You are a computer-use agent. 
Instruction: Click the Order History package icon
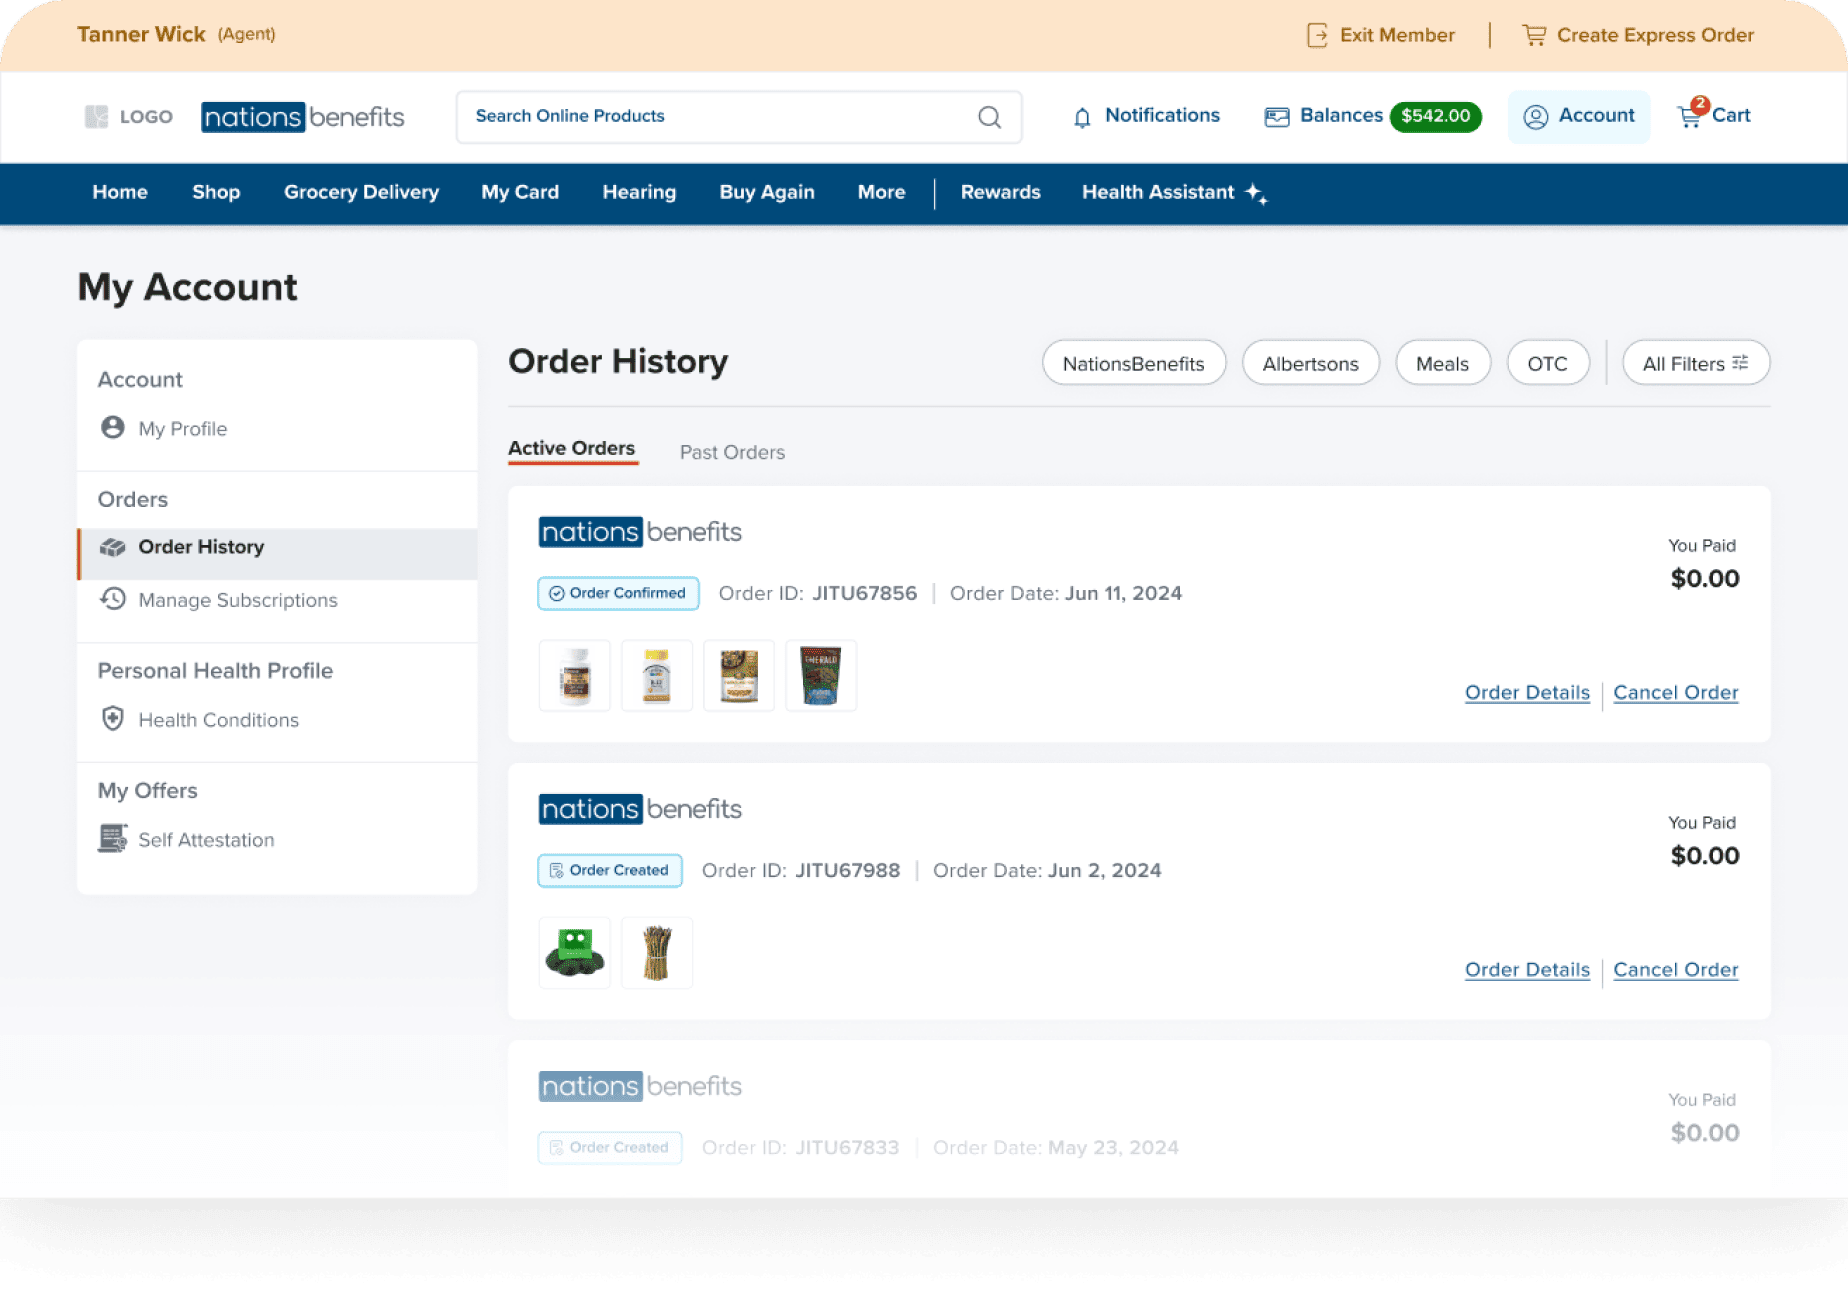[x=113, y=547]
